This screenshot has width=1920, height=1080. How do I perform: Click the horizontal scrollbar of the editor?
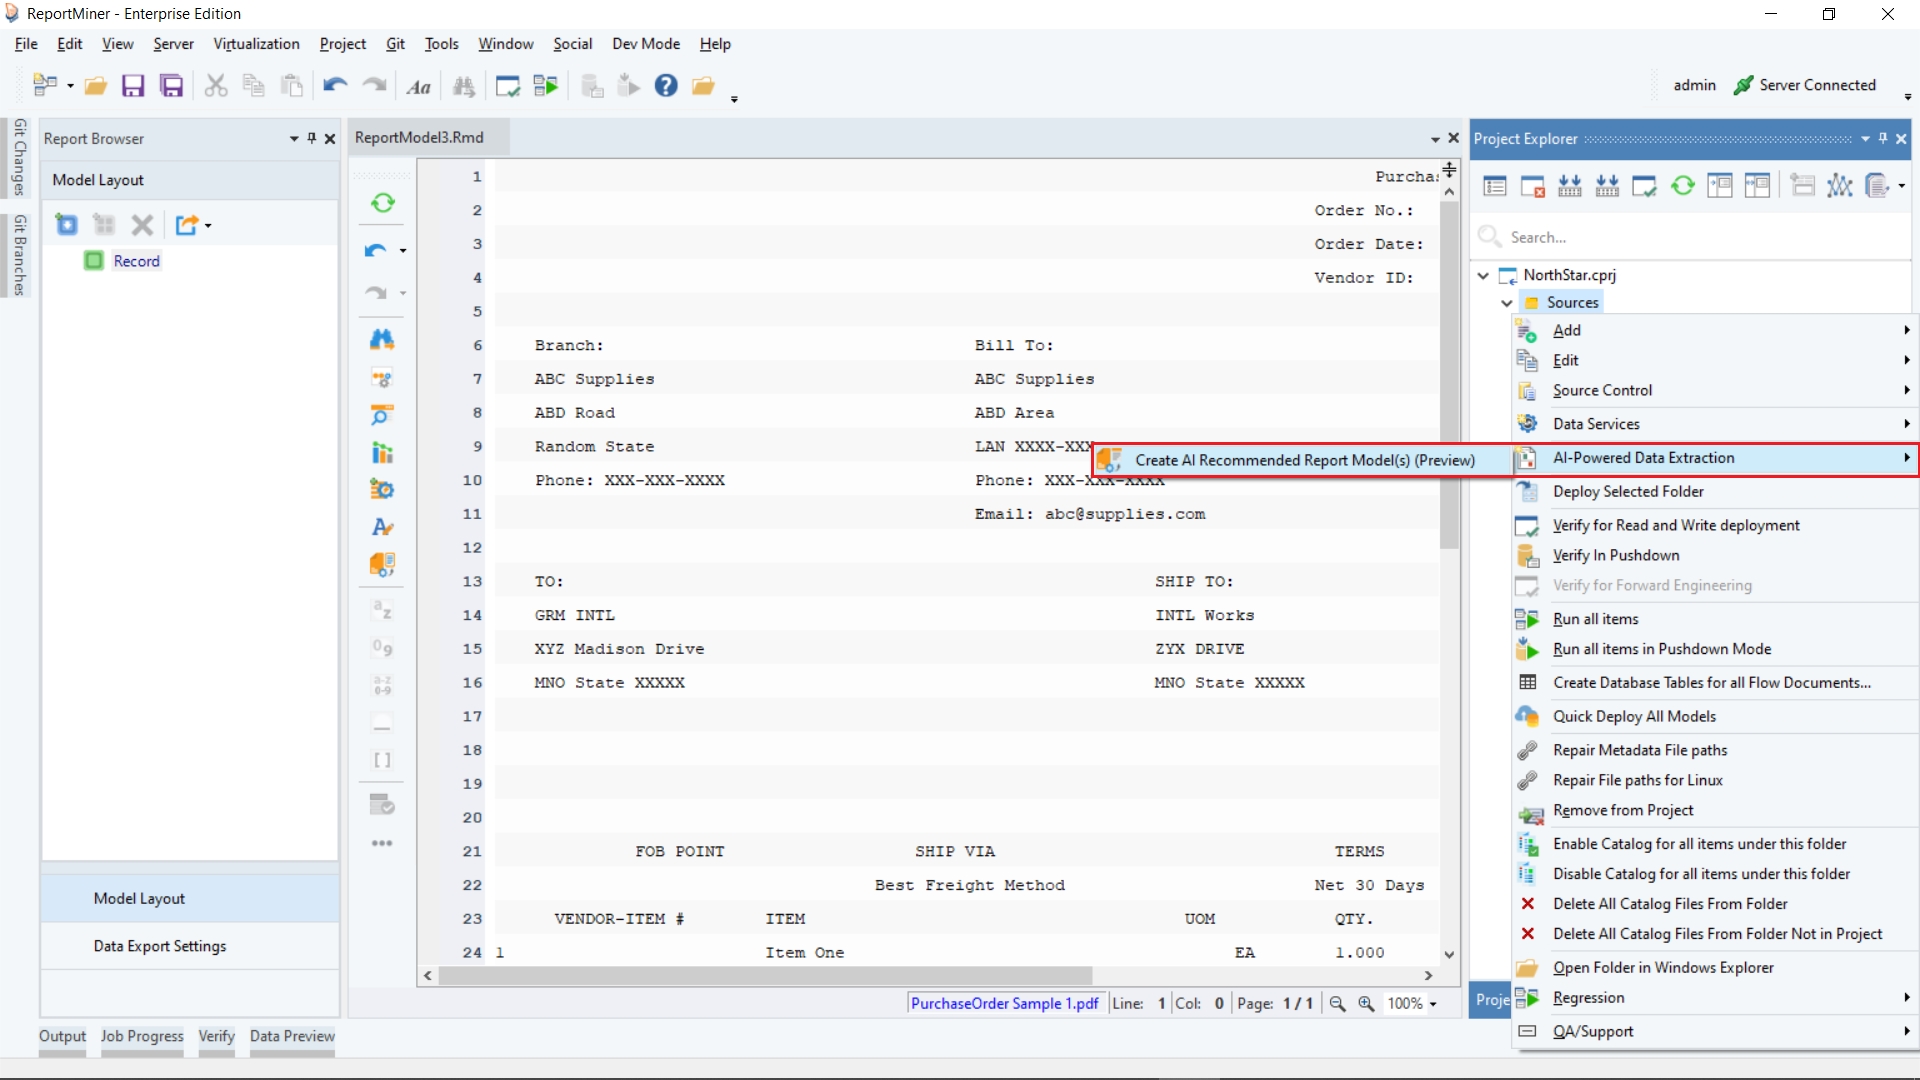765,975
